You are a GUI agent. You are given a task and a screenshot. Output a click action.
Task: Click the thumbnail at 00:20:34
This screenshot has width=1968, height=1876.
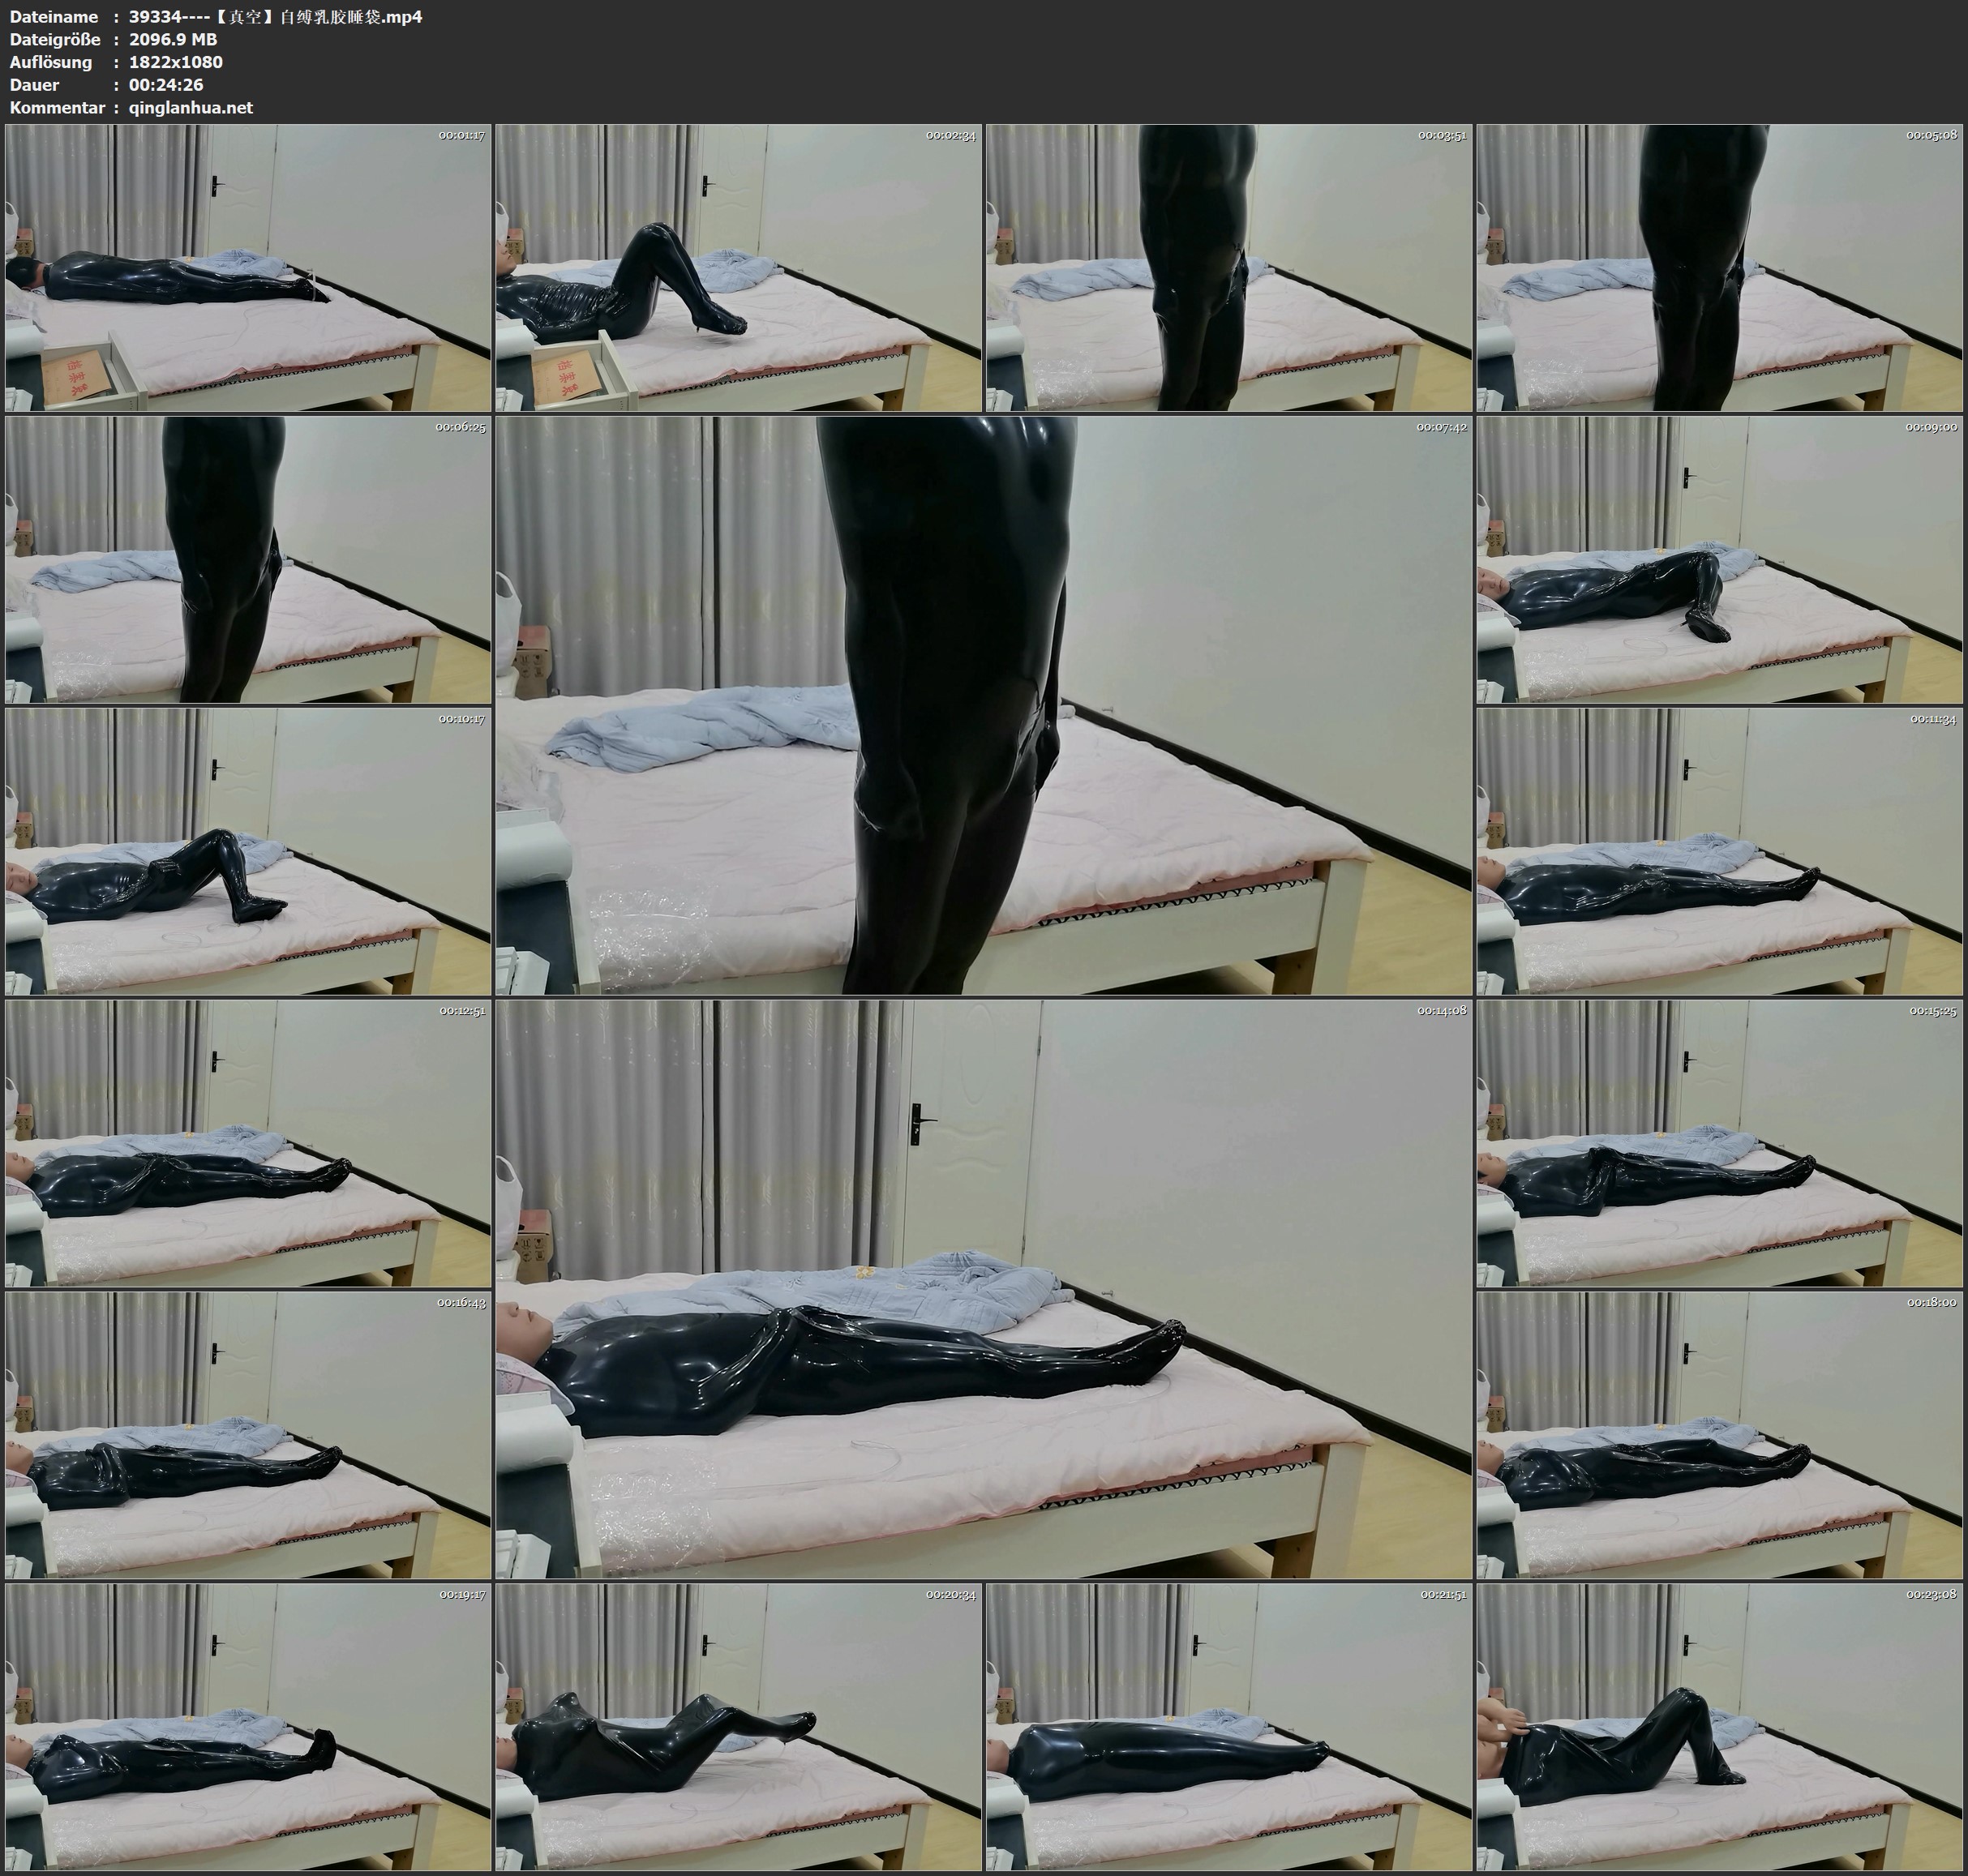[739, 1727]
